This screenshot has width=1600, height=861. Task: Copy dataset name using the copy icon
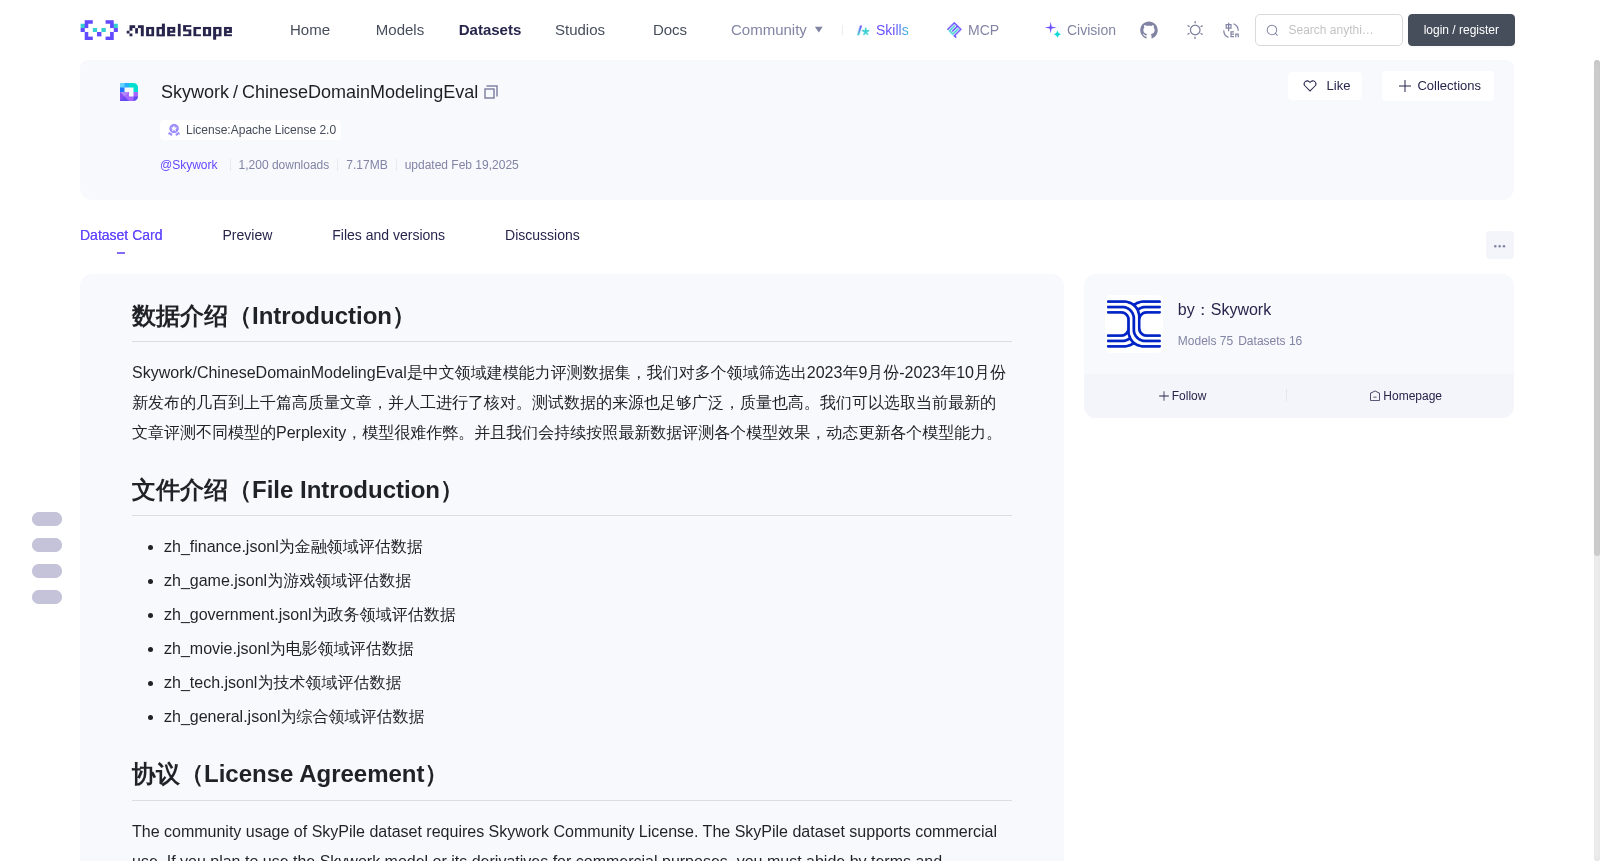pyautogui.click(x=491, y=92)
